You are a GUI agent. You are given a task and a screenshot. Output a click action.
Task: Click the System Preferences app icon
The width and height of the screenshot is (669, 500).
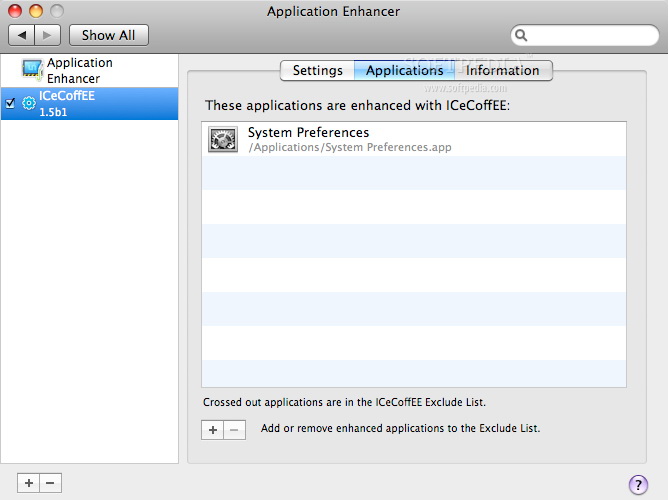point(223,139)
